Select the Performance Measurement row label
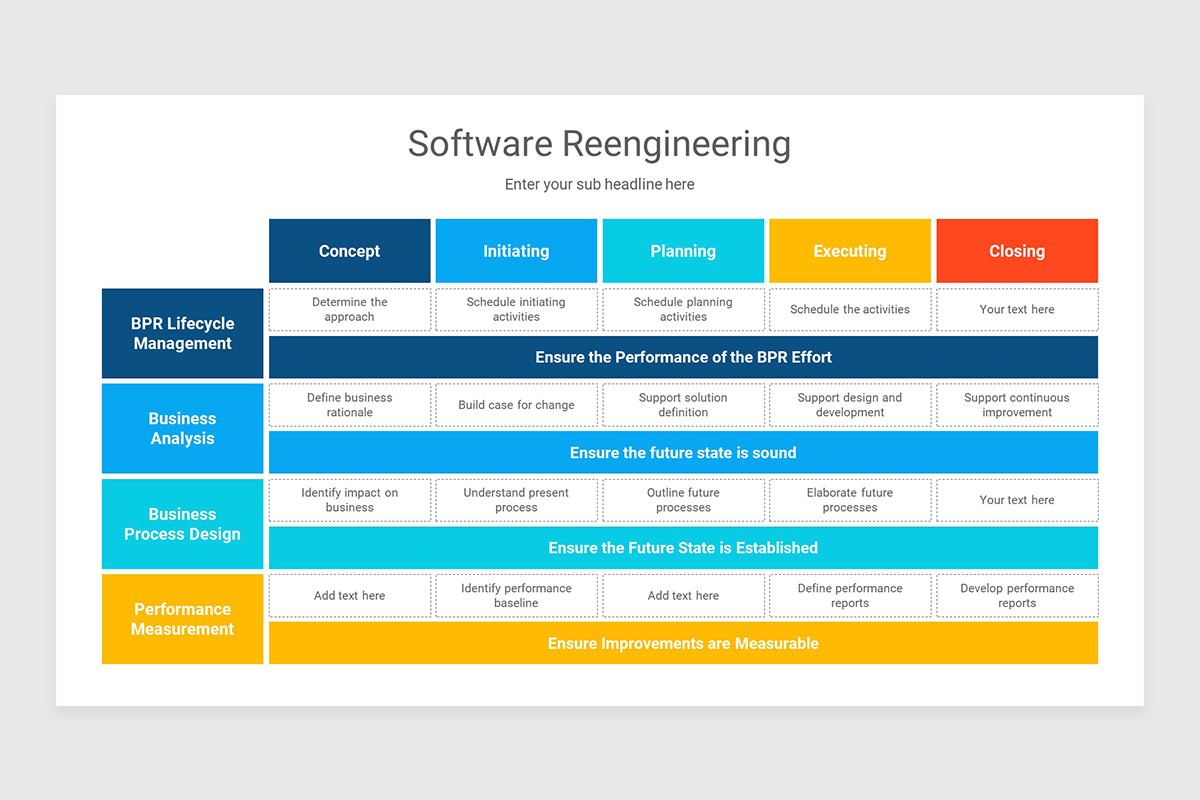Screen dimensions: 1200x800 pyautogui.click(x=182, y=619)
